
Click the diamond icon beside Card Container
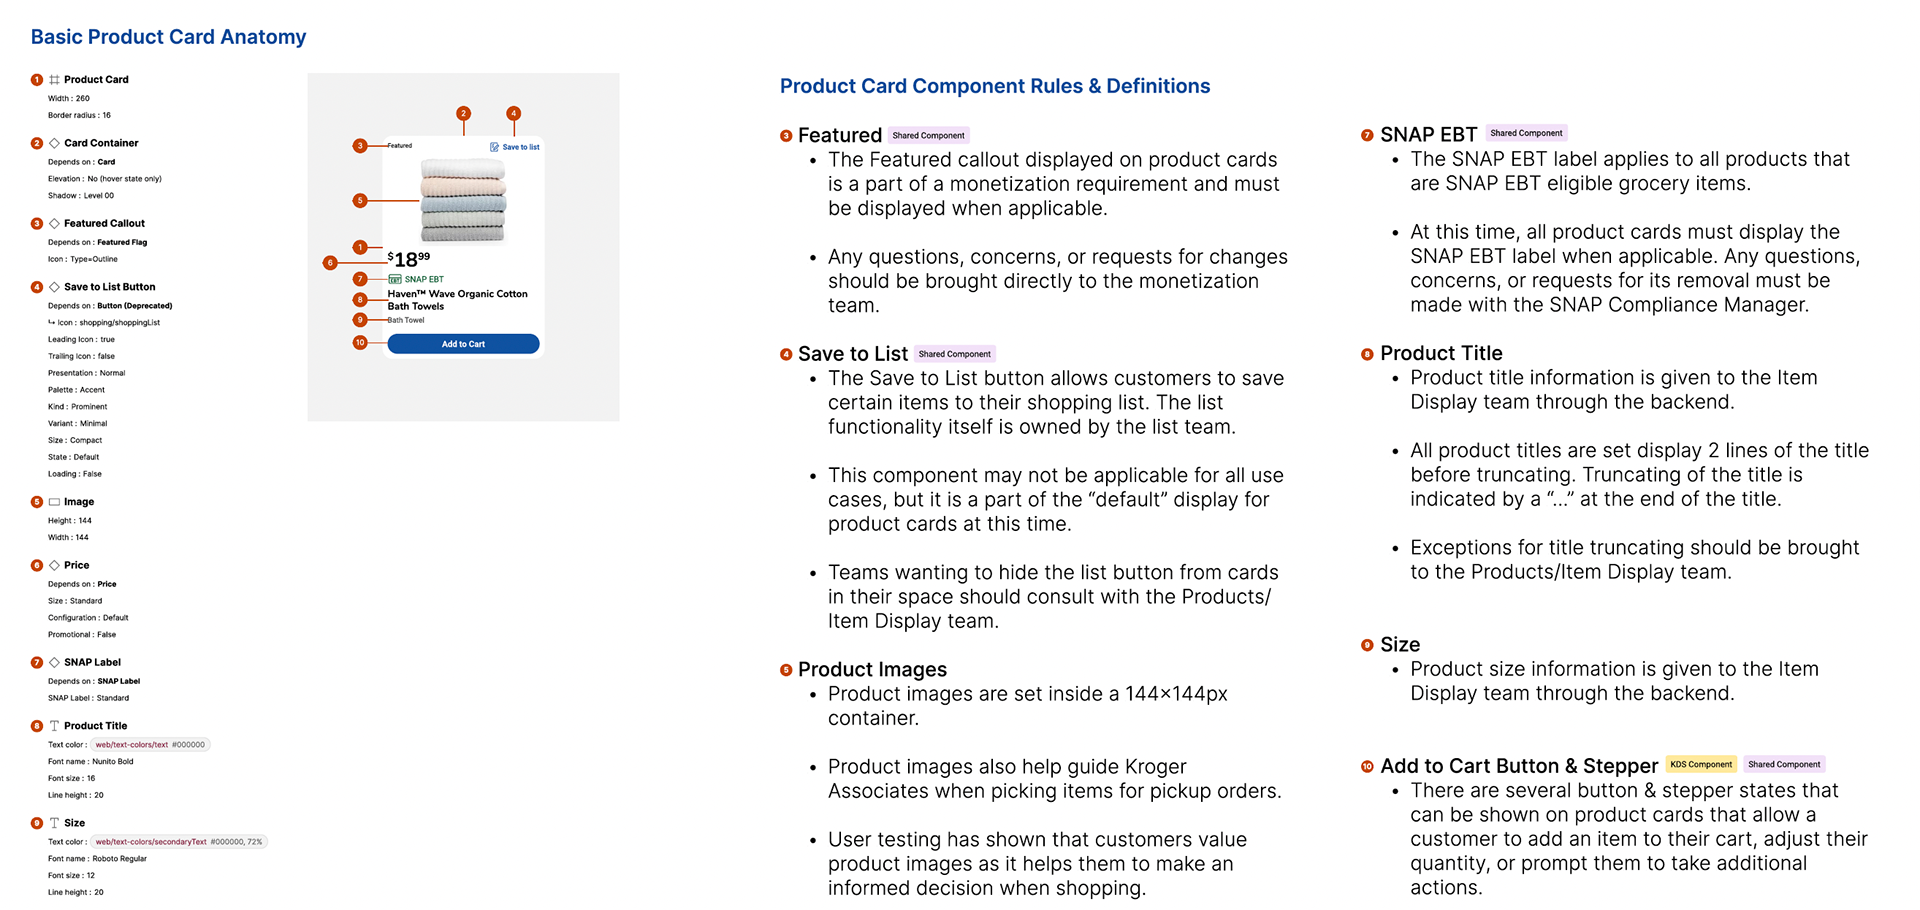54,143
